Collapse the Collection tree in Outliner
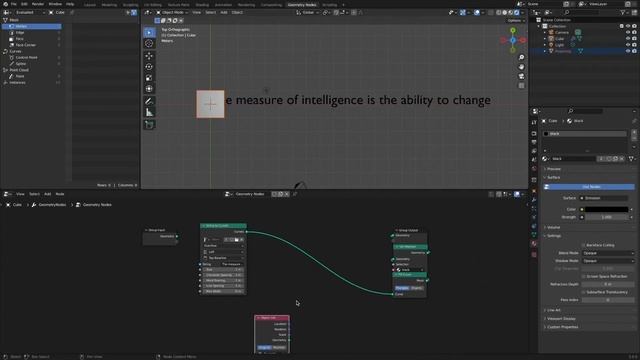This screenshot has width=640, height=360. click(x=539, y=26)
